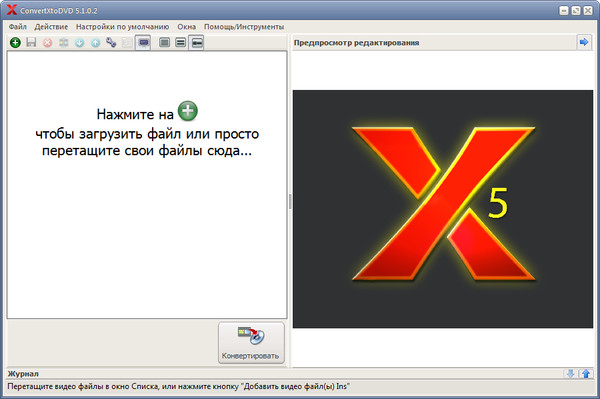Toggle the two-row layout view button
This screenshot has height=399, width=600.
point(180,42)
